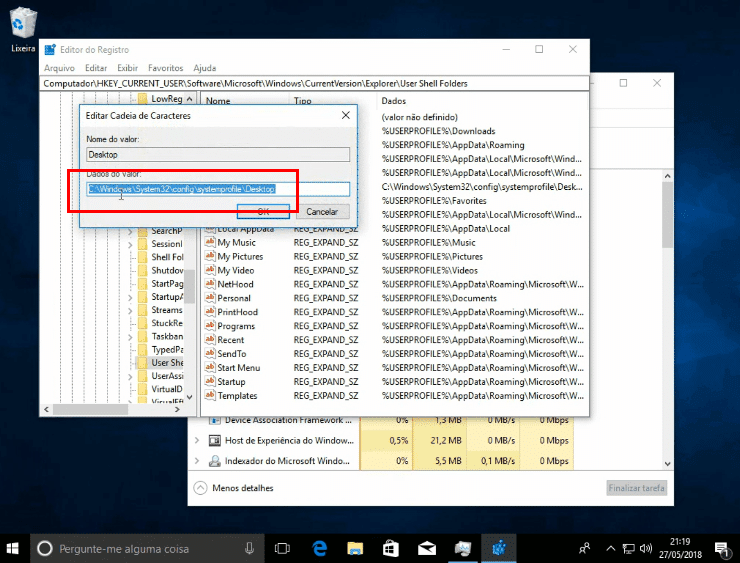Open Microsoft Store from taskbar
Screen dimensions: 740x563
[x=391, y=548]
